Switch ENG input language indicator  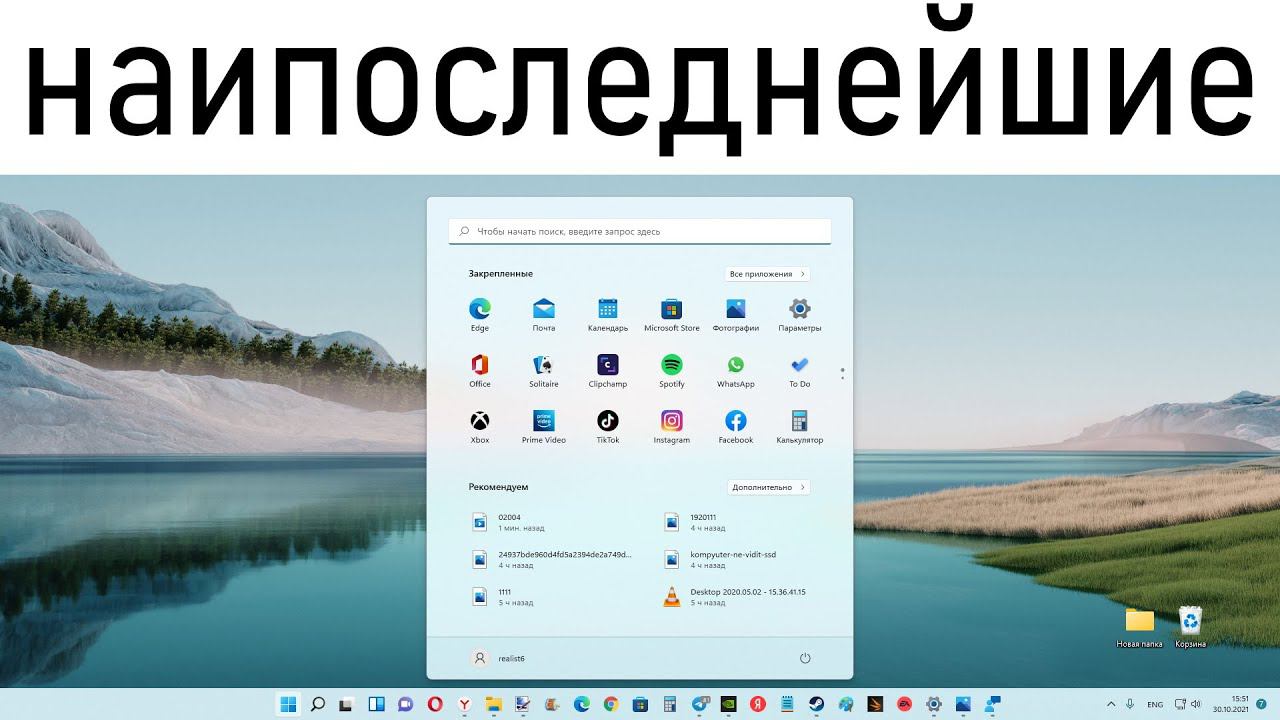coord(1155,705)
